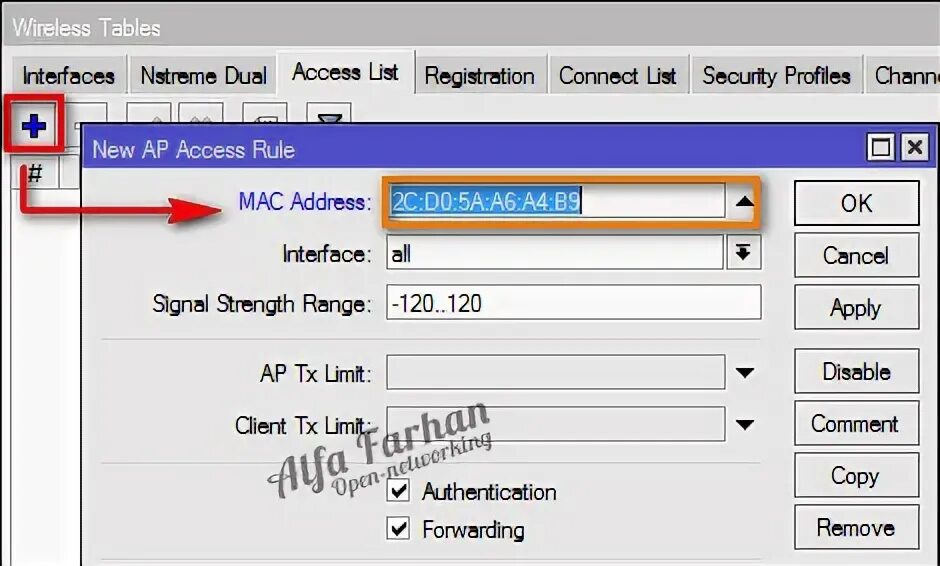The height and width of the screenshot is (566, 940).
Task: Select the Registration tab
Action: pos(480,76)
